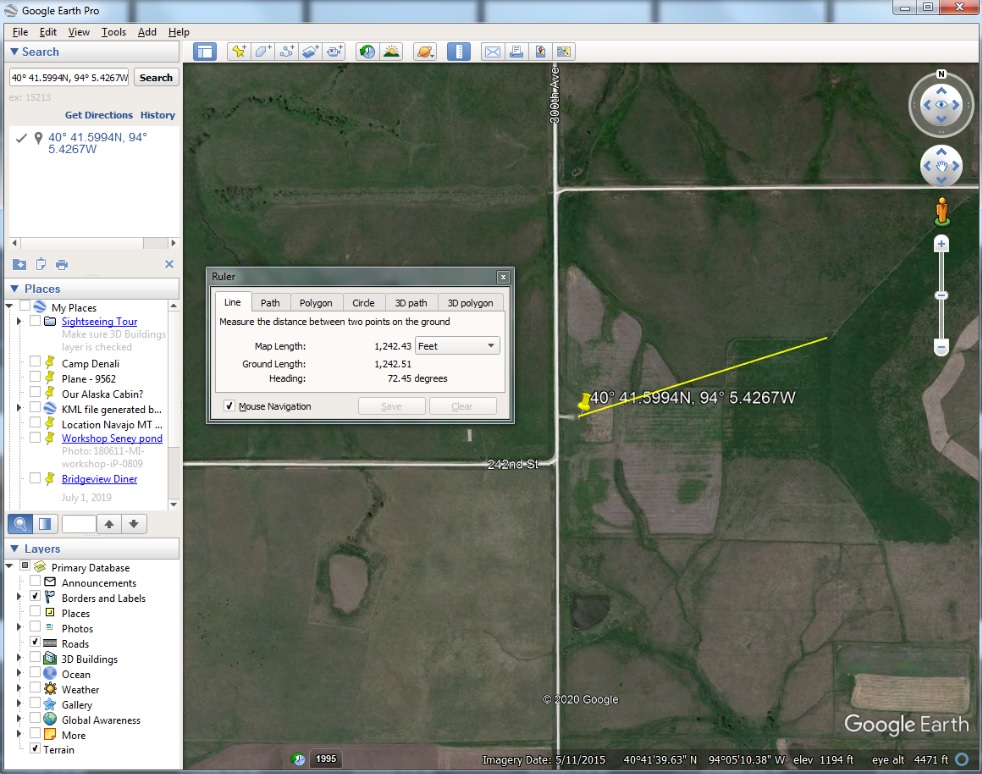Image resolution: width=982 pixels, height=774 pixels.
Task: Click the zoom slider handle
Action: click(941, 295)
